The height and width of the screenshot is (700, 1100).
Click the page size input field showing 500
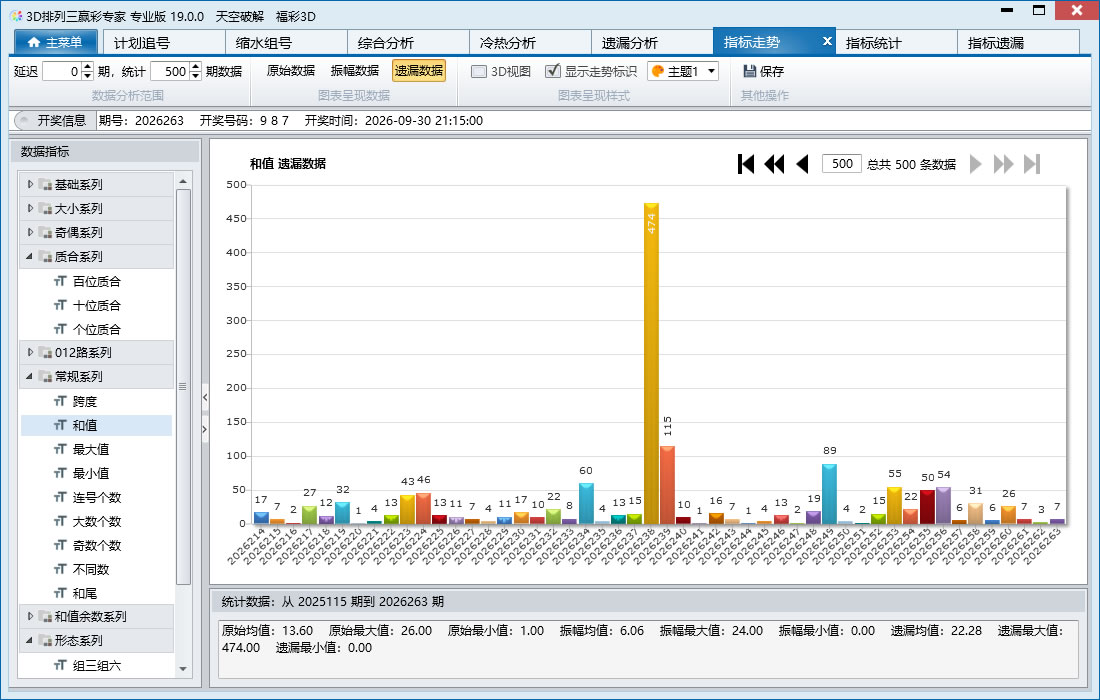[842, 164]
